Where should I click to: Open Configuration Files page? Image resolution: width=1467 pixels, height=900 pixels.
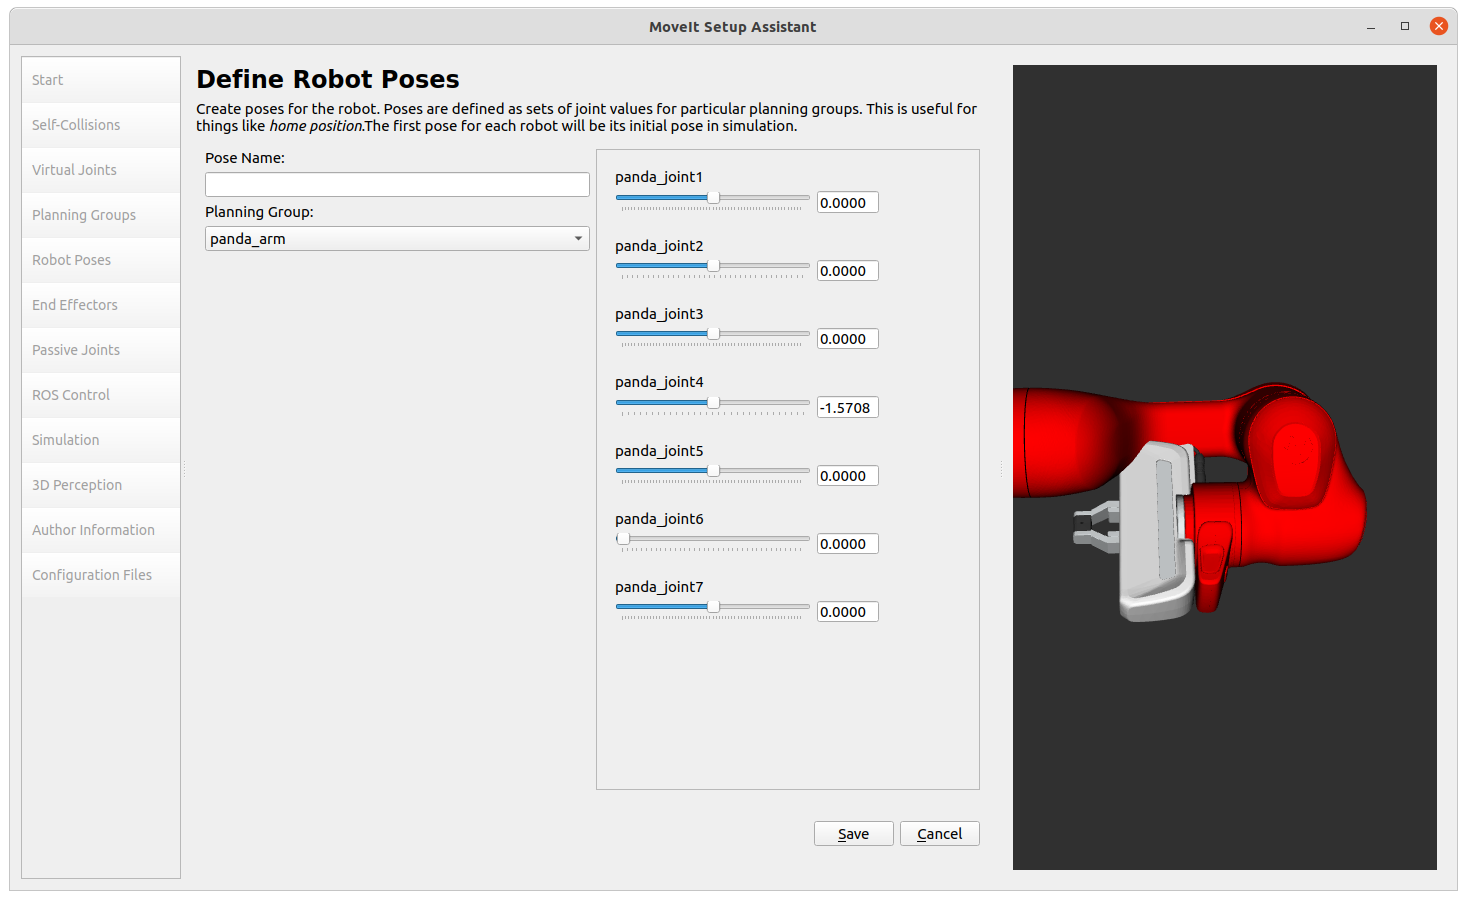pyautogui.click(x=101, y=575)
